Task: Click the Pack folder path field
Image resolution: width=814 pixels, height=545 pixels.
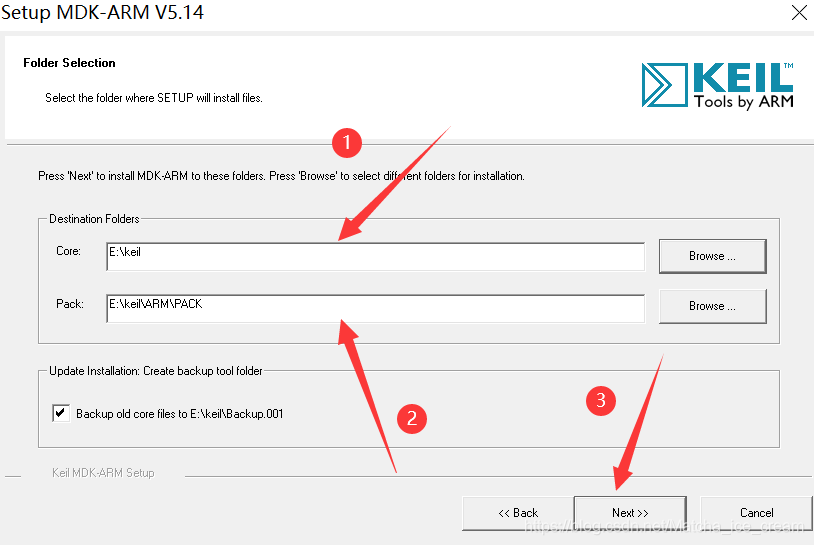Action: click(375, 309)
